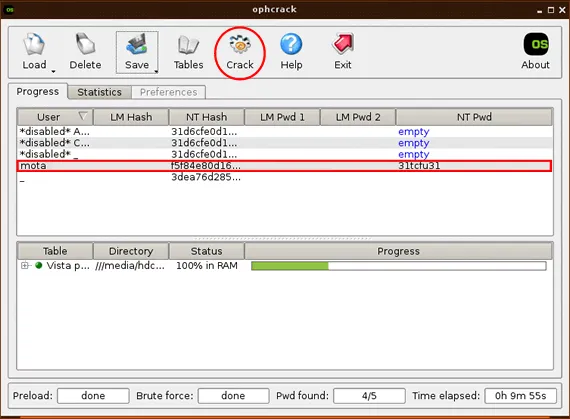This screenshot has height=419, width=570.
Task: Open the About OS icon
Action: [536, 44]
